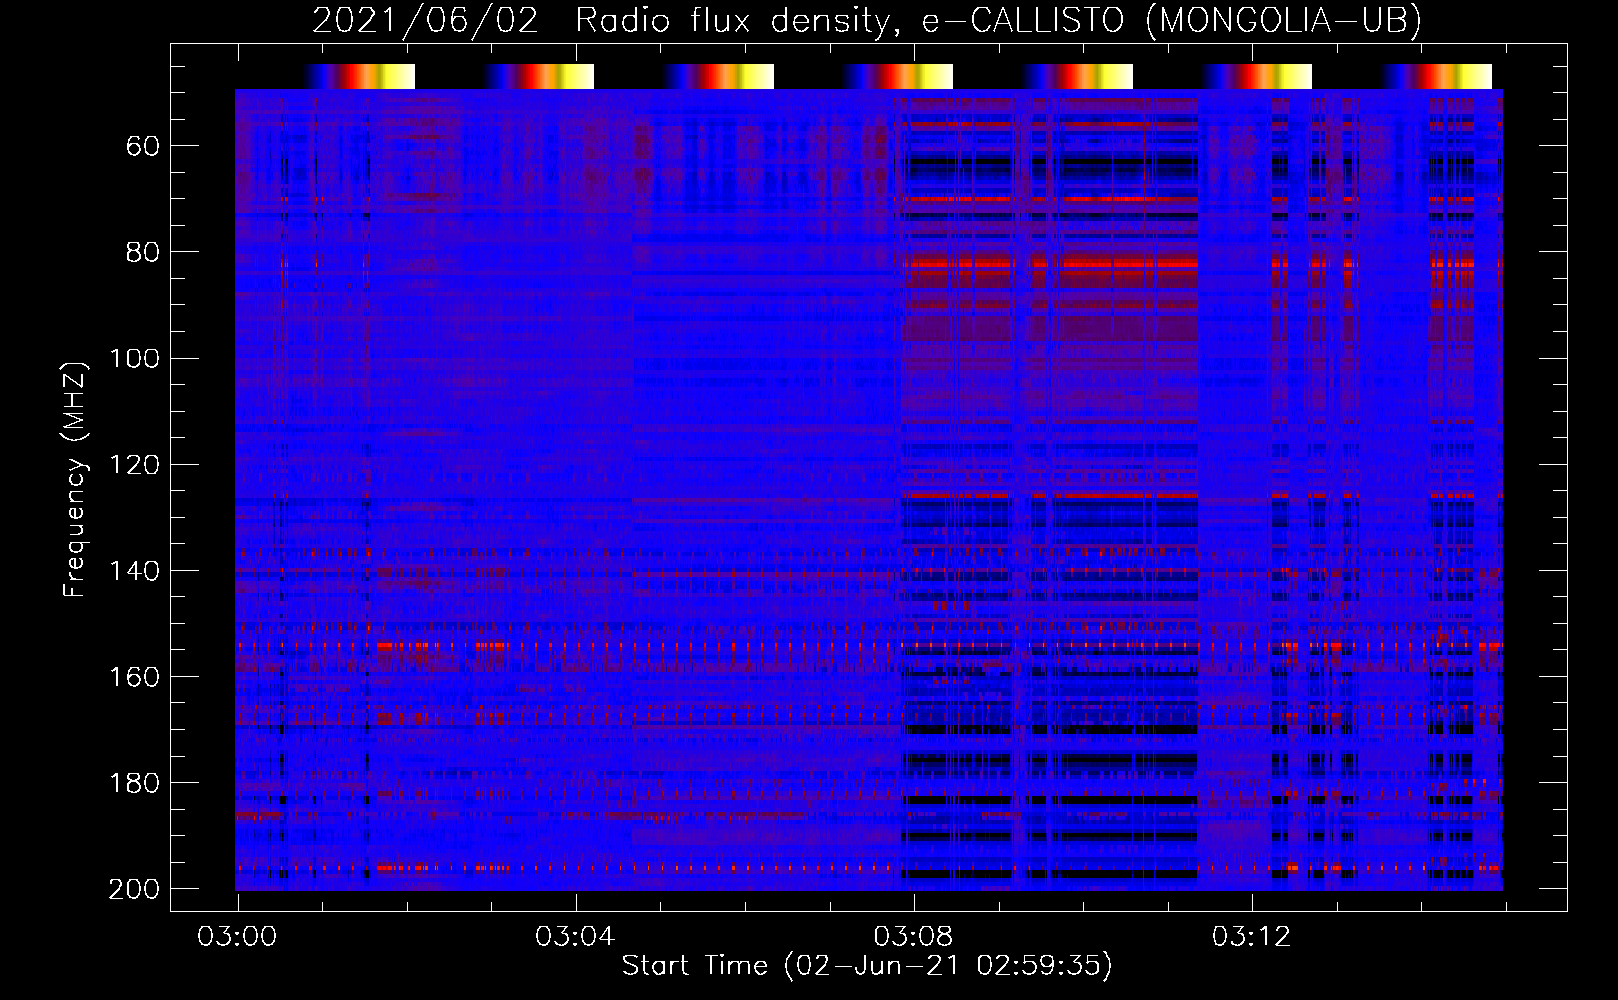Click the 80 frequency tick label
This screenshot has width=1618, height=1000.
click(x=143, y=252)
